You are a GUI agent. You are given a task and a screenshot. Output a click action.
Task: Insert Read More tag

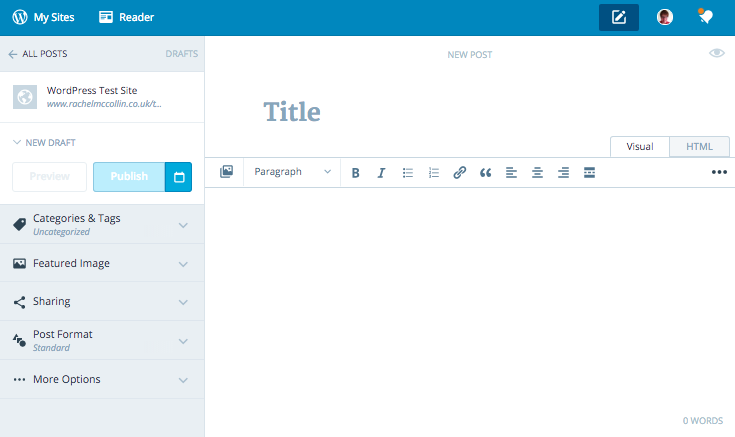click(x=589, y=173)
